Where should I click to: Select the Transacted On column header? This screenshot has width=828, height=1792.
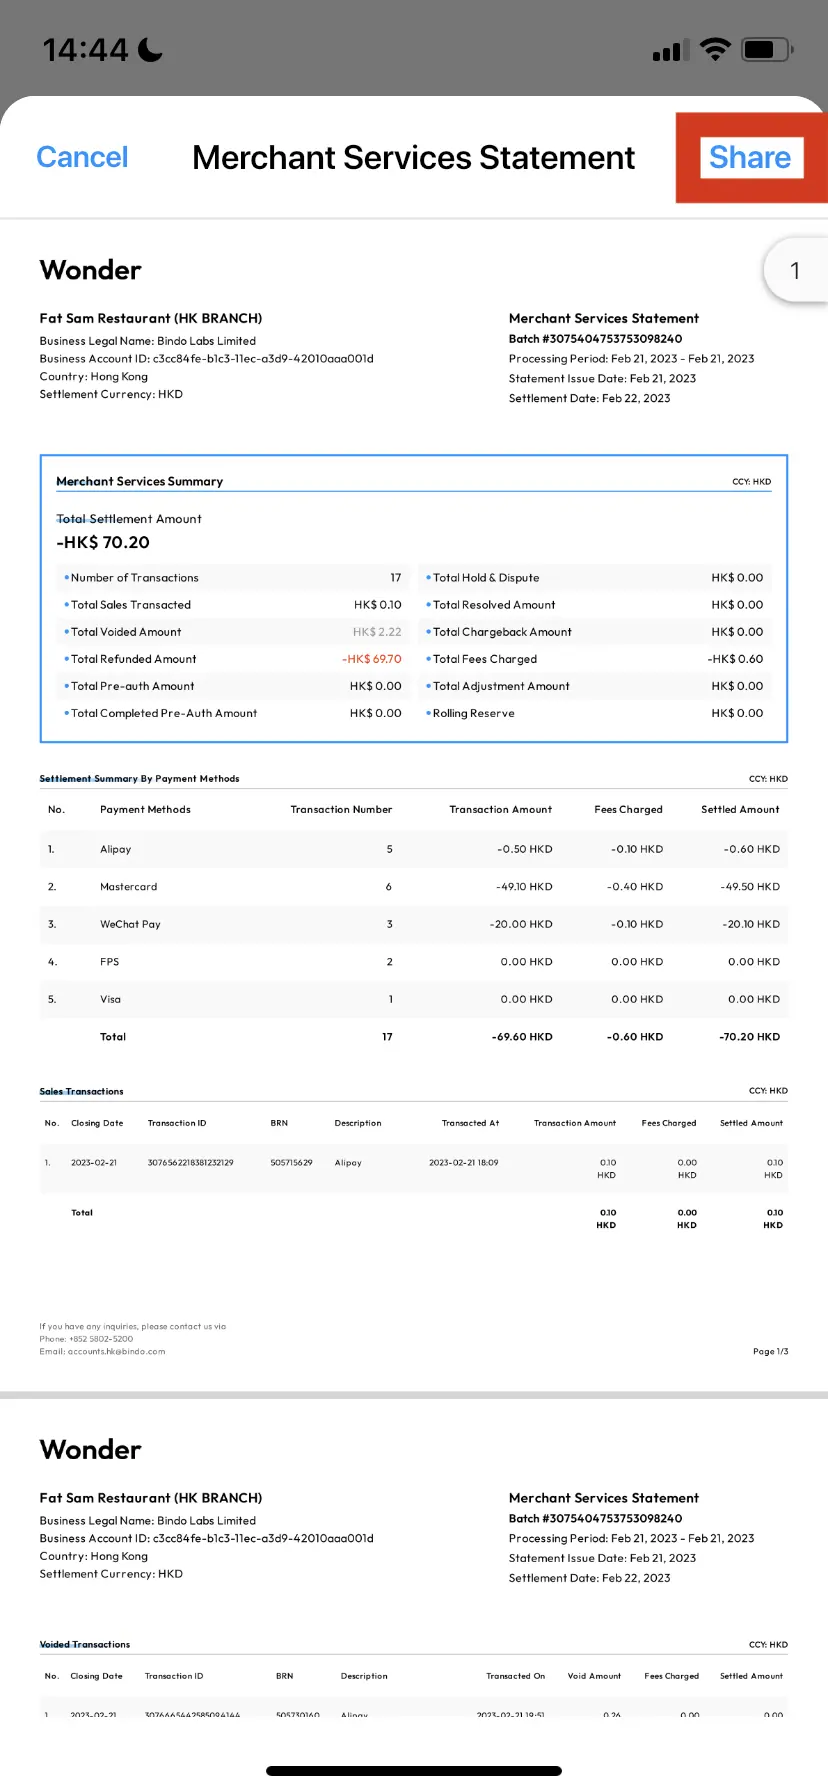coord(516,1676)
